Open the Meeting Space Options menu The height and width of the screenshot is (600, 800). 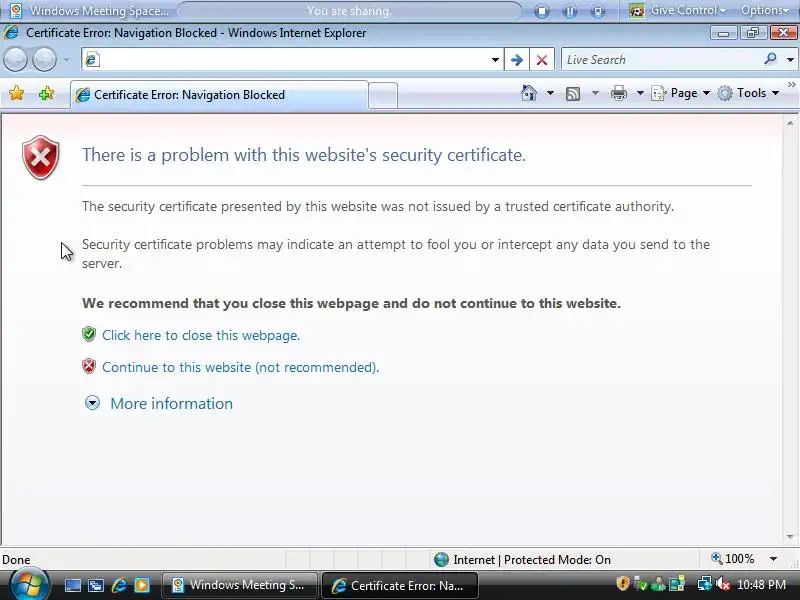765,10
